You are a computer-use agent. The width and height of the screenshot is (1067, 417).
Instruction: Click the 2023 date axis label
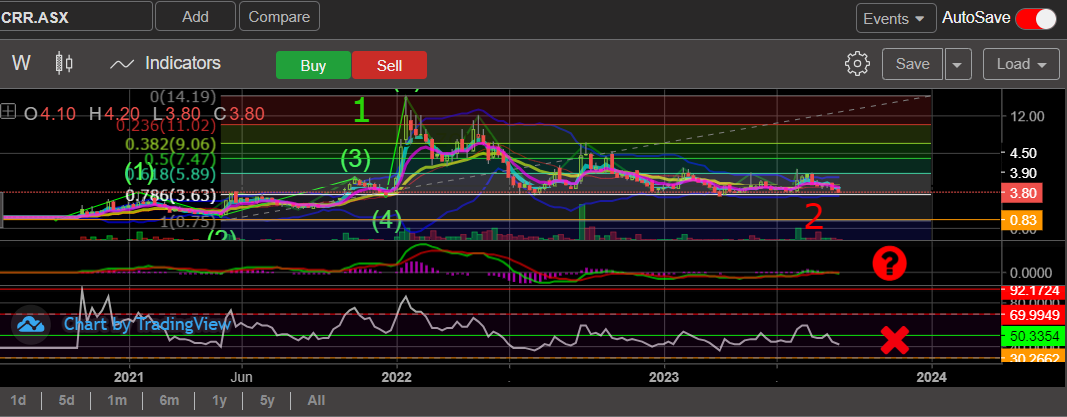tap(664, 377)
